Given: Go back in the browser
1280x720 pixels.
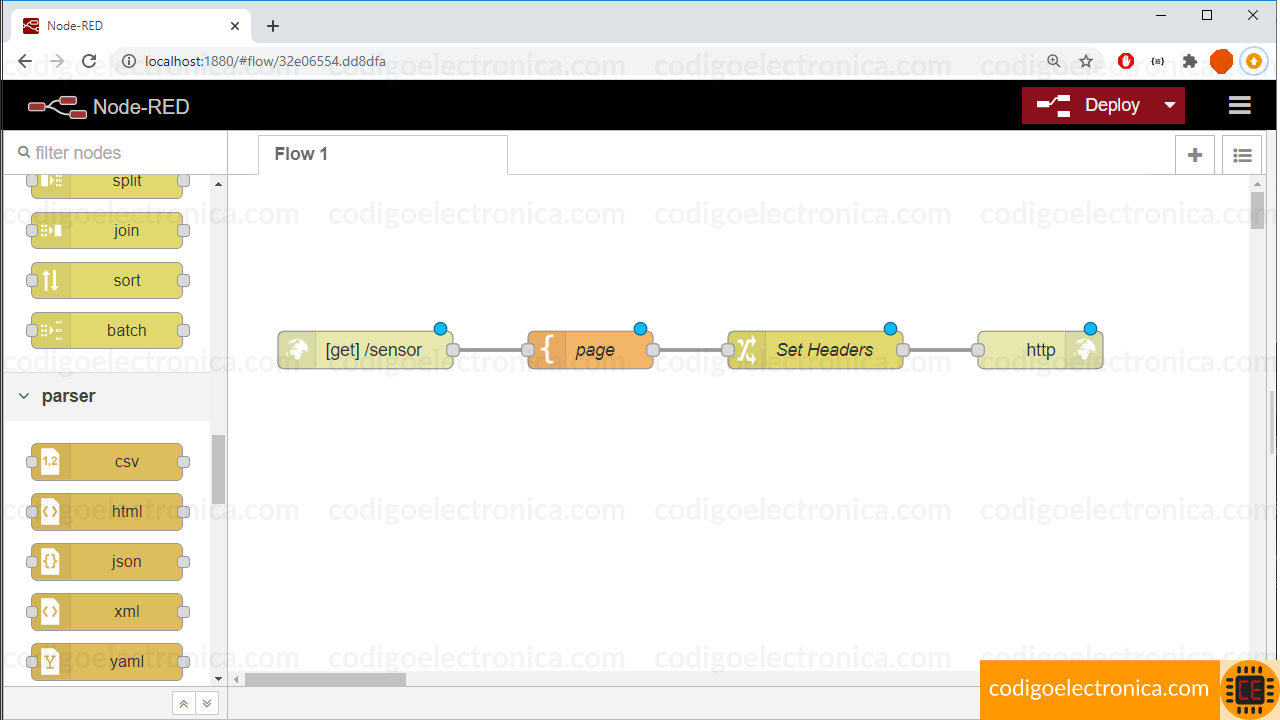Looking at the screenshot, I should 25,61.
